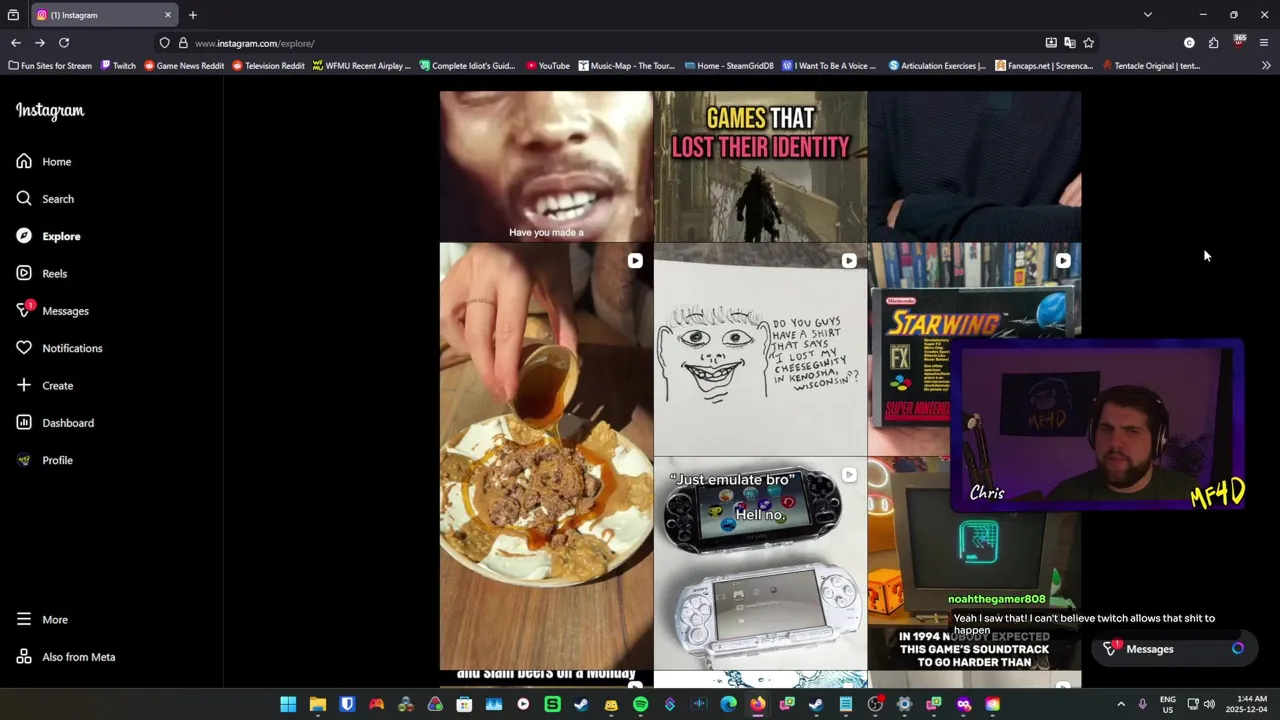Open the dark blue sleeve post thumbnail
This screenshot has width=1280, height=720.
coord(974,166)
